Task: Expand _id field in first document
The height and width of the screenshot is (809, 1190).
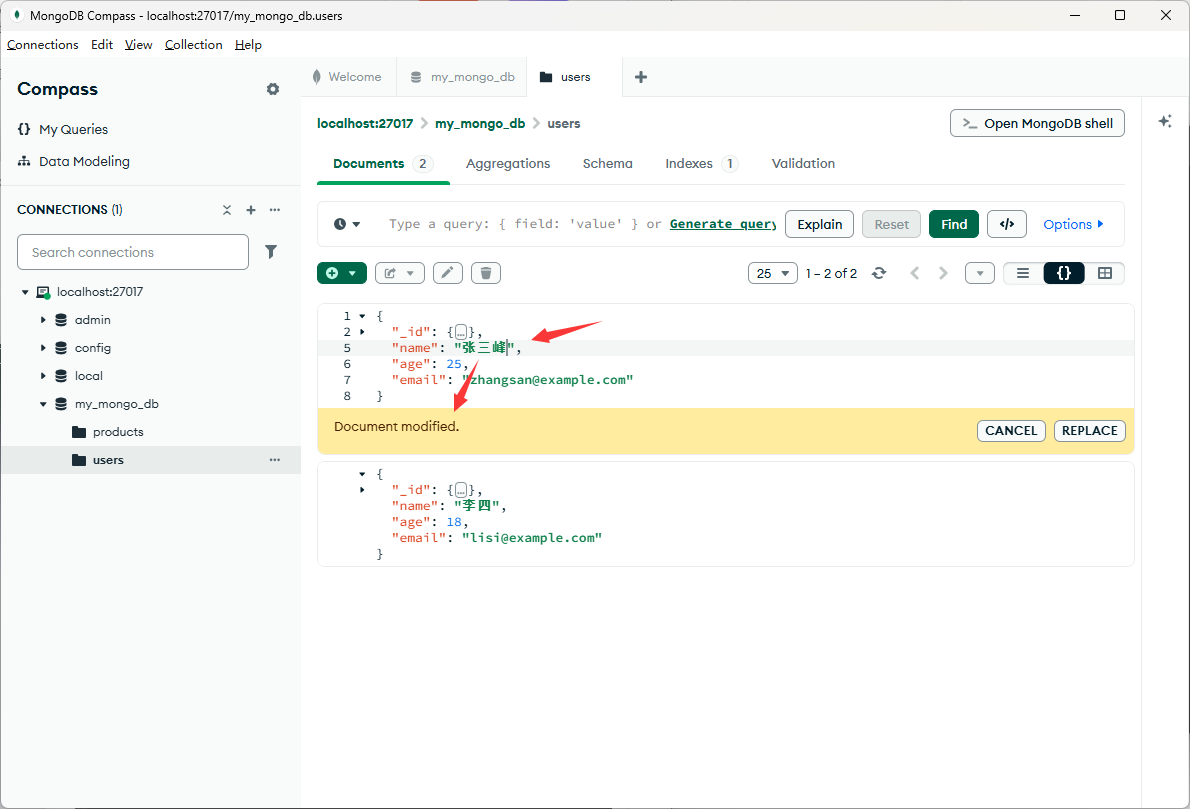Action: tap(363, 332)
